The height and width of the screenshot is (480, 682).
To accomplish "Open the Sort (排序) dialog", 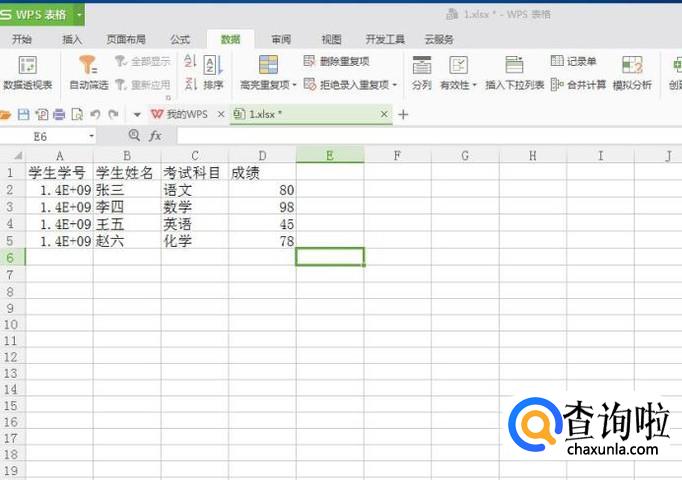I will [213, 73].
